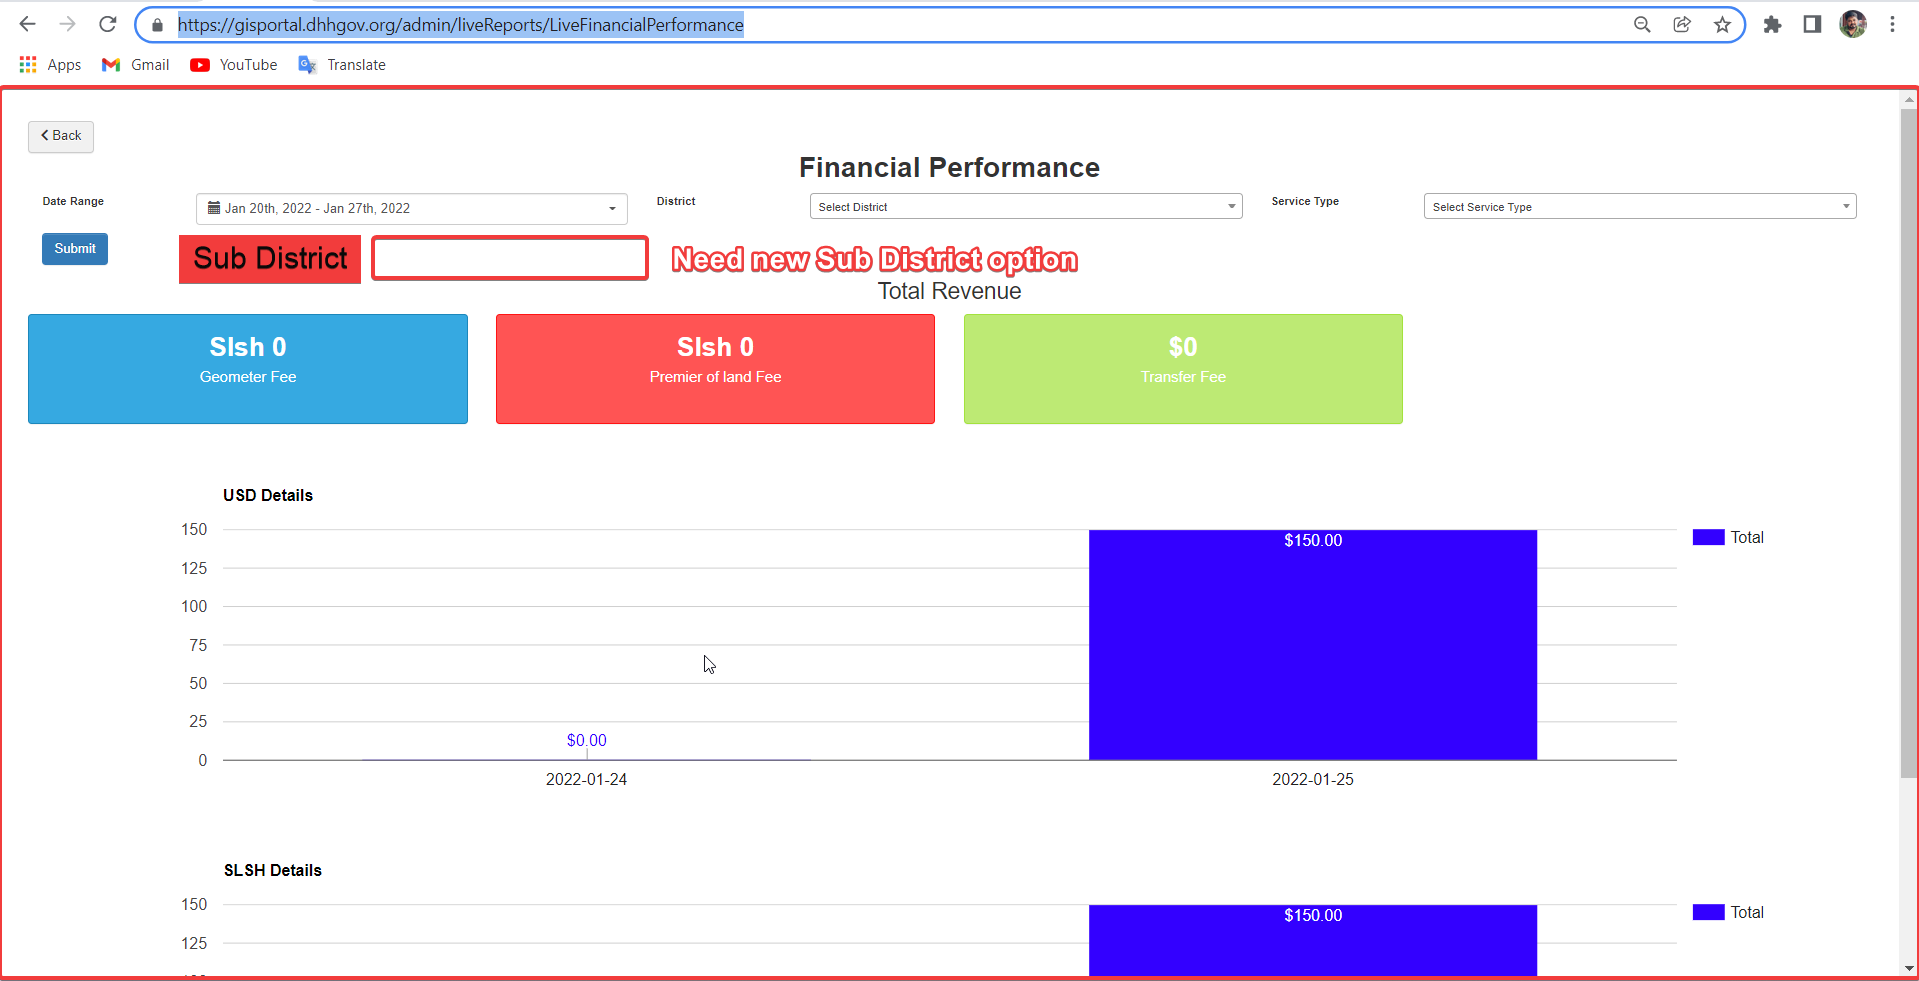Open the zoom magnifier icon in address bar
Image resolution: width=1919 pixels, height=981 pixels.
click(1642, 25)
